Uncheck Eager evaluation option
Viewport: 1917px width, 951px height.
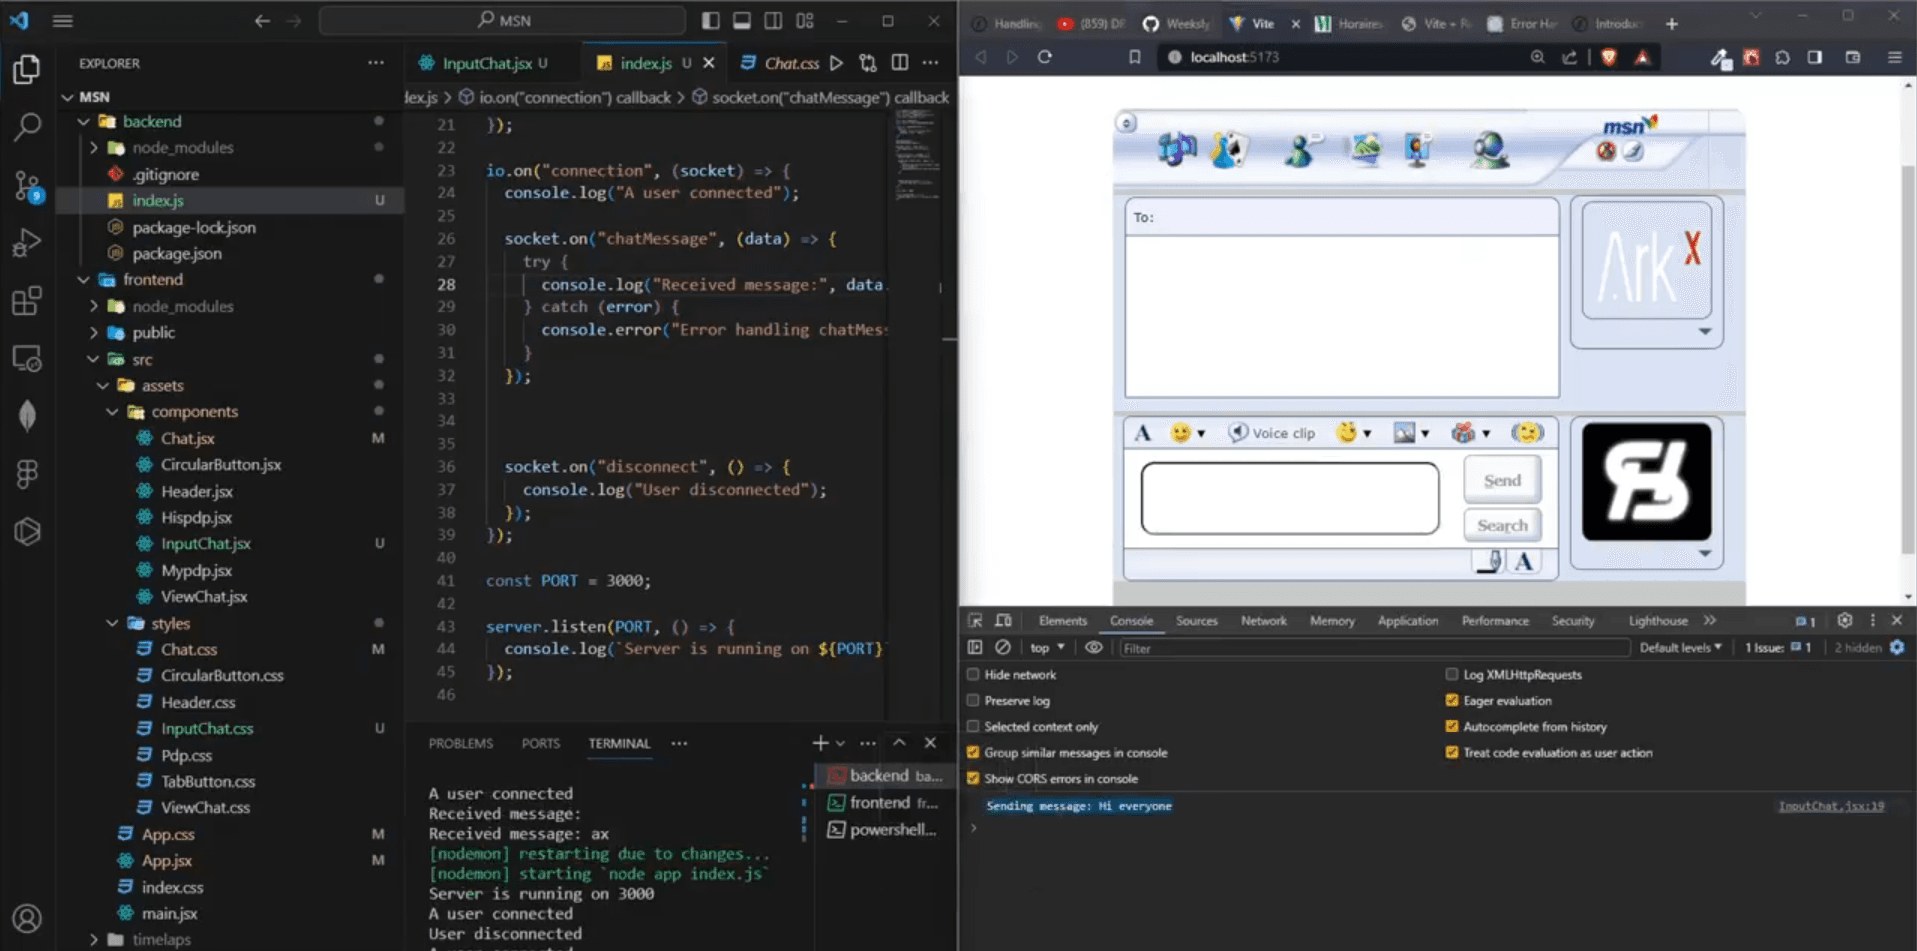1452,700
